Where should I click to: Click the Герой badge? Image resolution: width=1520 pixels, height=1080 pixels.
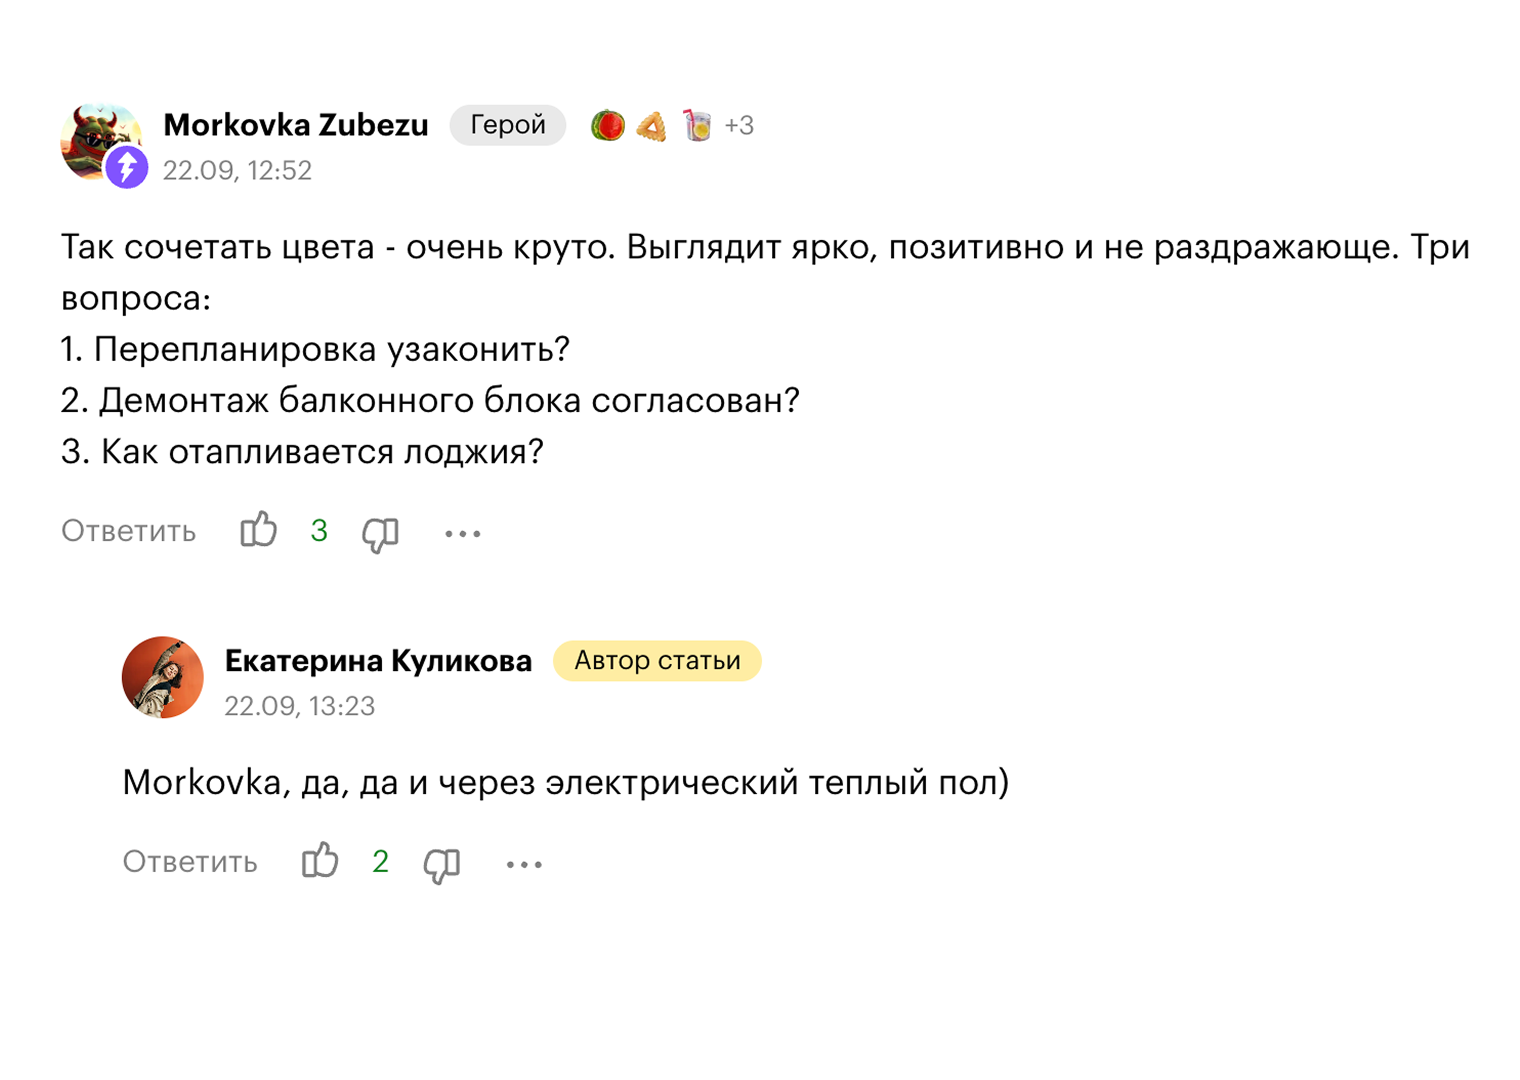508,125
